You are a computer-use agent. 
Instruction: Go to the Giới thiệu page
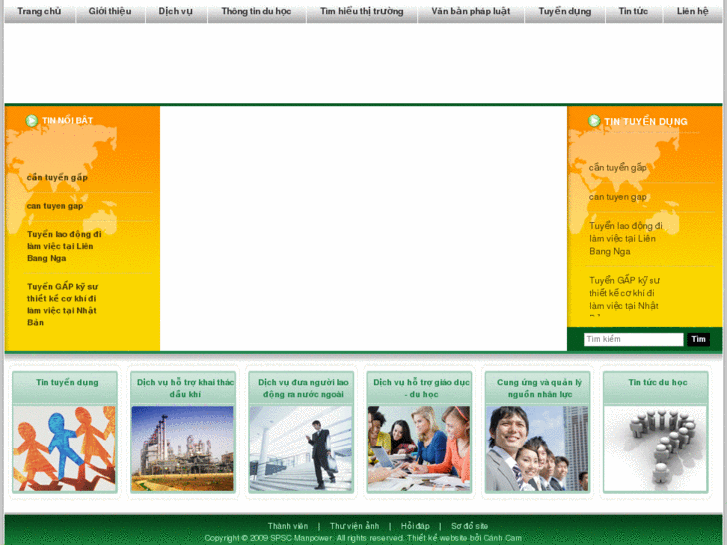[110, 11]
